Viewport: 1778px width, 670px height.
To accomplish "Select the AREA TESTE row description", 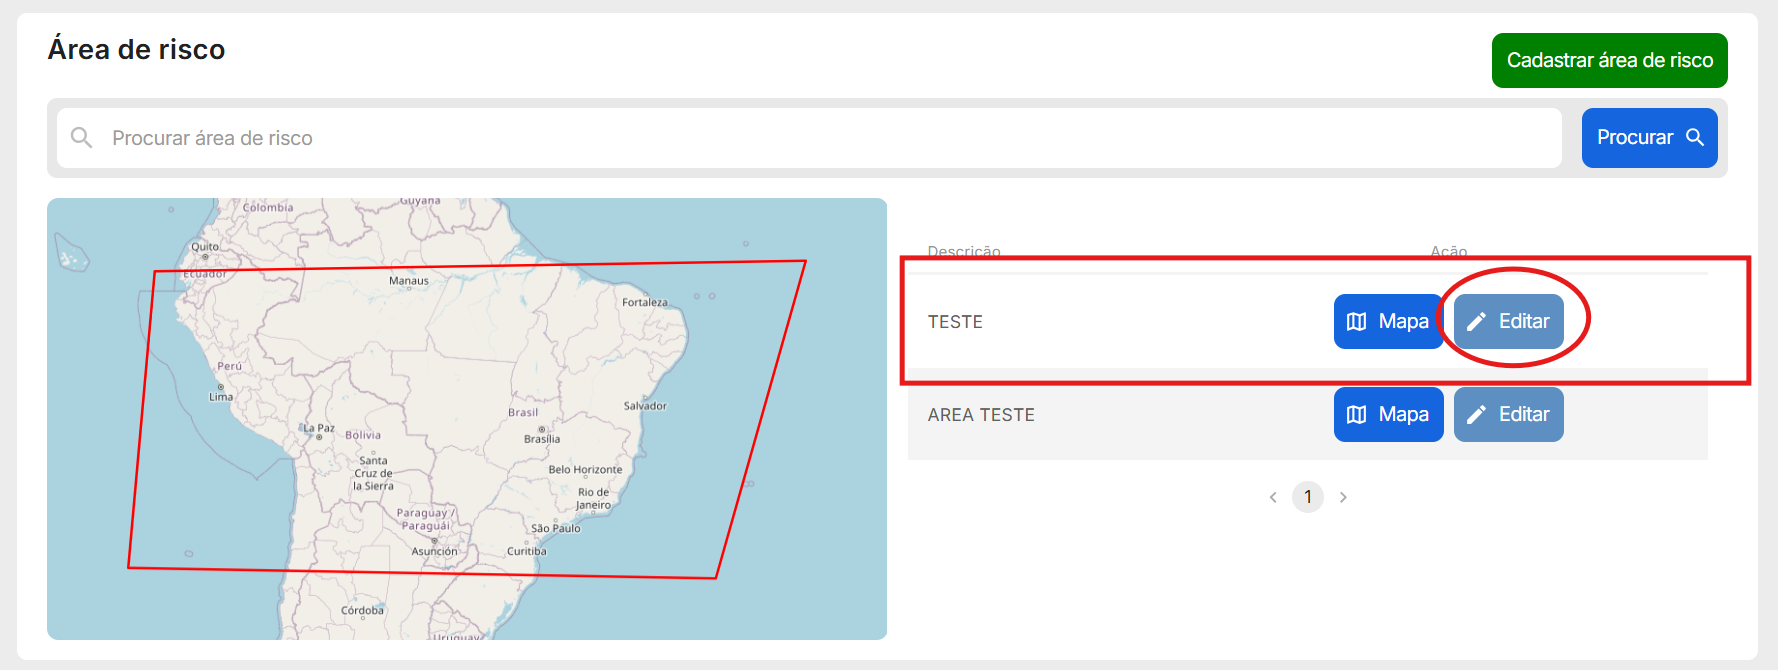I will [981, 415].
